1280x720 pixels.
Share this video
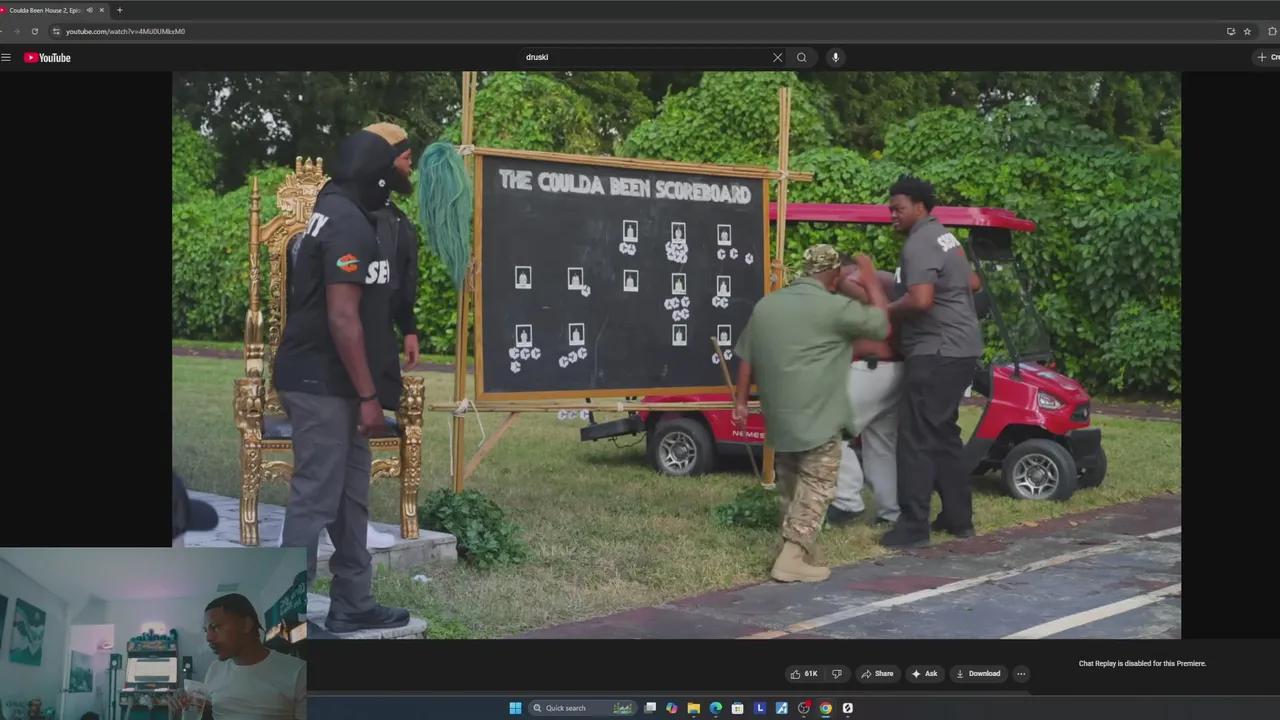point(877,674)
